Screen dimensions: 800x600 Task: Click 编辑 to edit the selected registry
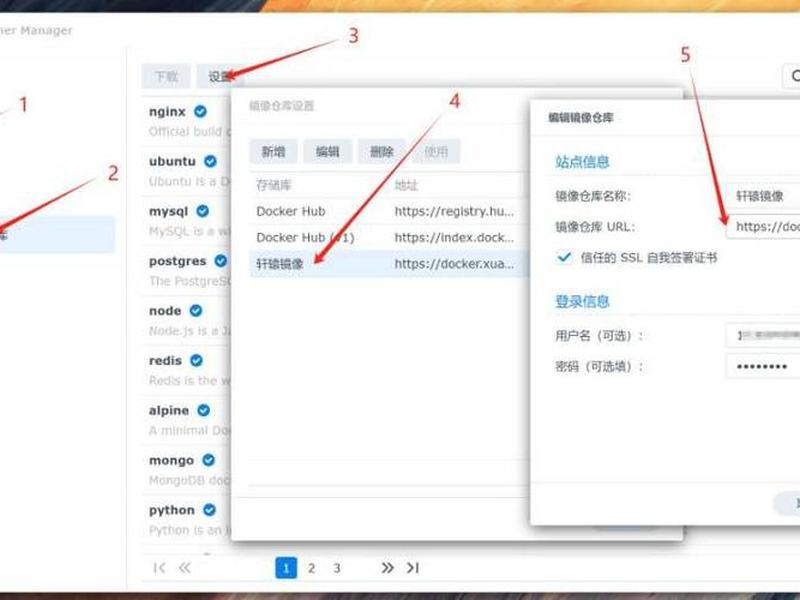328,152
